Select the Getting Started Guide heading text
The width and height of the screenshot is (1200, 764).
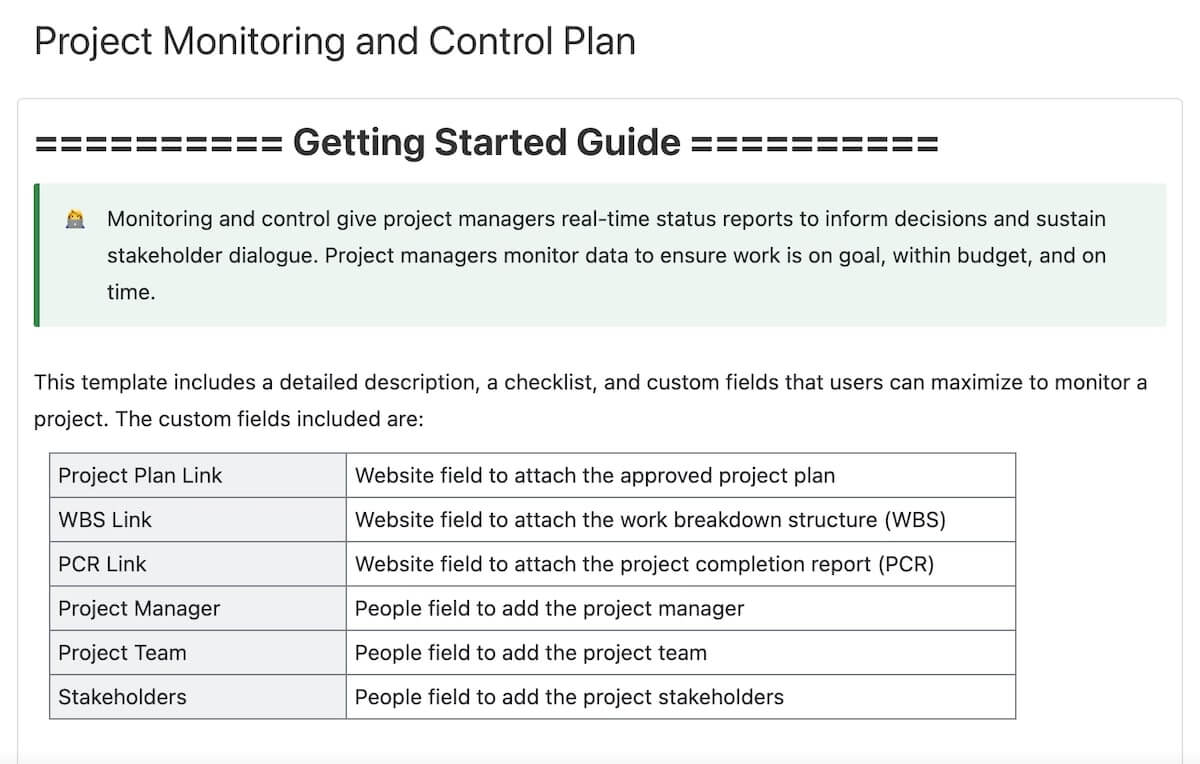point(486,142)
